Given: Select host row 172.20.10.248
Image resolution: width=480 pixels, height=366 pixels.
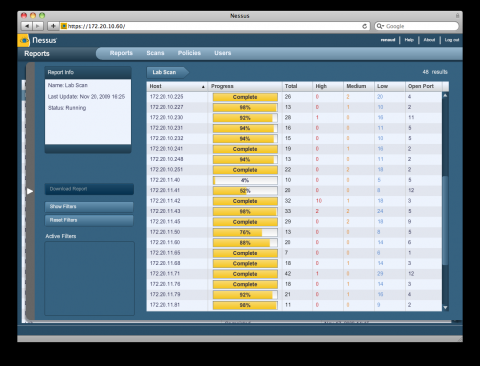Looking at the screenshot, I should click(294, 159).
